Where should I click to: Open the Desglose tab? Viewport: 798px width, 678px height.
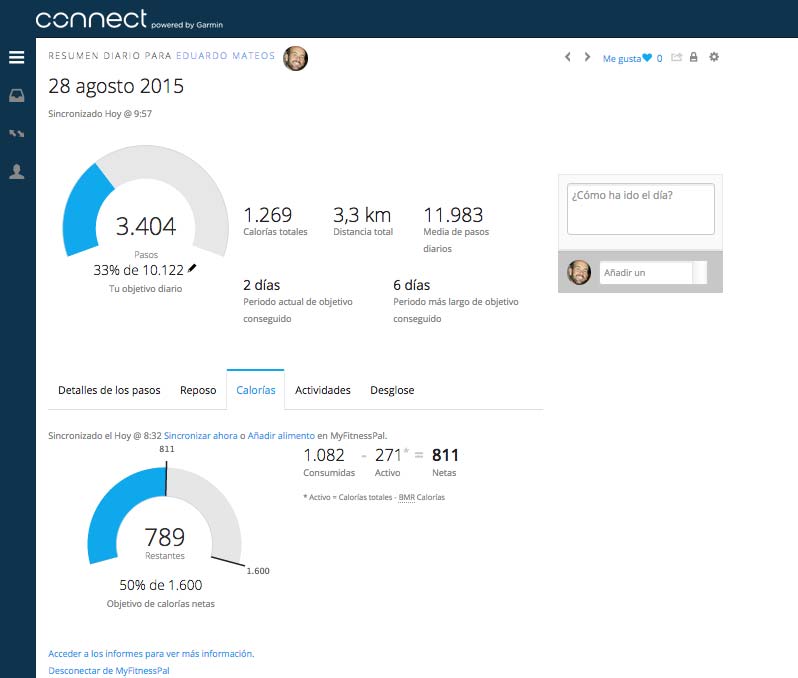click(x=392, y=390)
